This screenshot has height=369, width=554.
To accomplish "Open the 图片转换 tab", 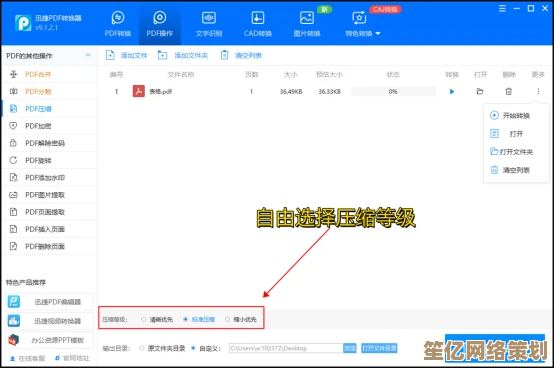I will coord(307,24).
